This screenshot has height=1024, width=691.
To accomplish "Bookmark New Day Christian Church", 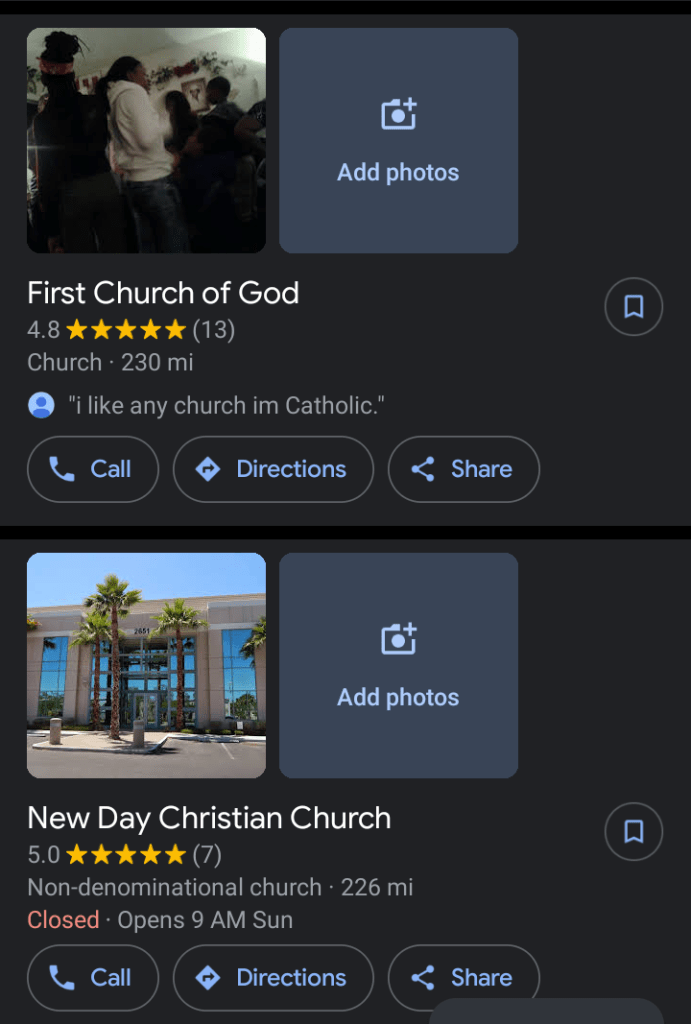I will click(634, 831).
